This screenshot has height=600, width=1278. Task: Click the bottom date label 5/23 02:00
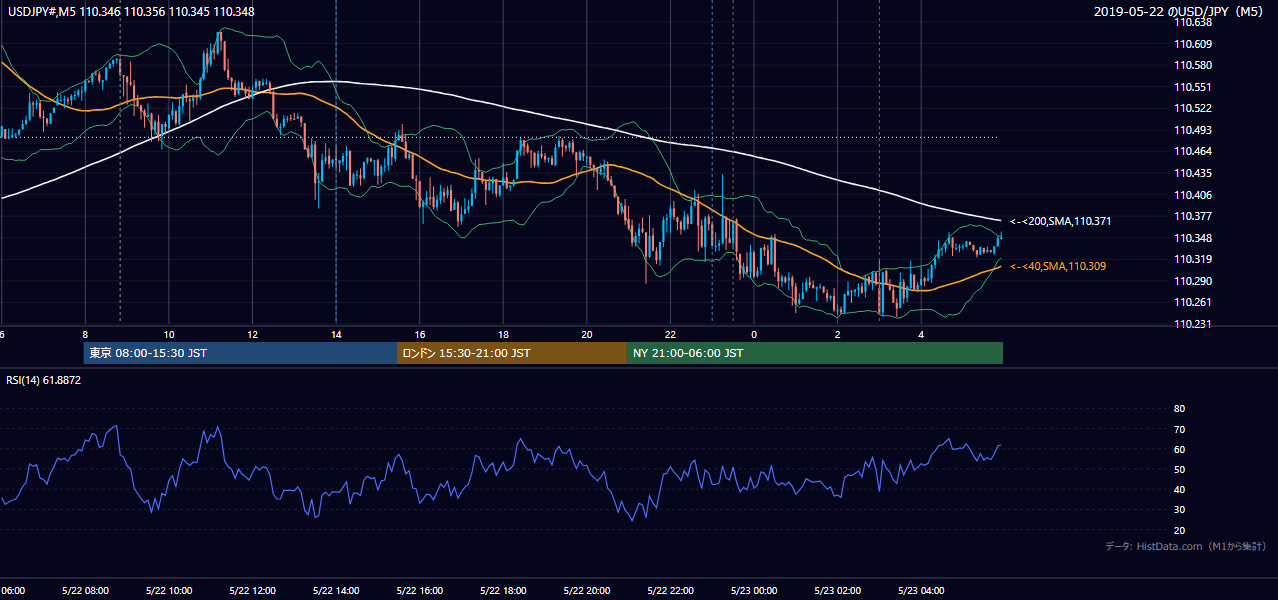click(837, 591)
